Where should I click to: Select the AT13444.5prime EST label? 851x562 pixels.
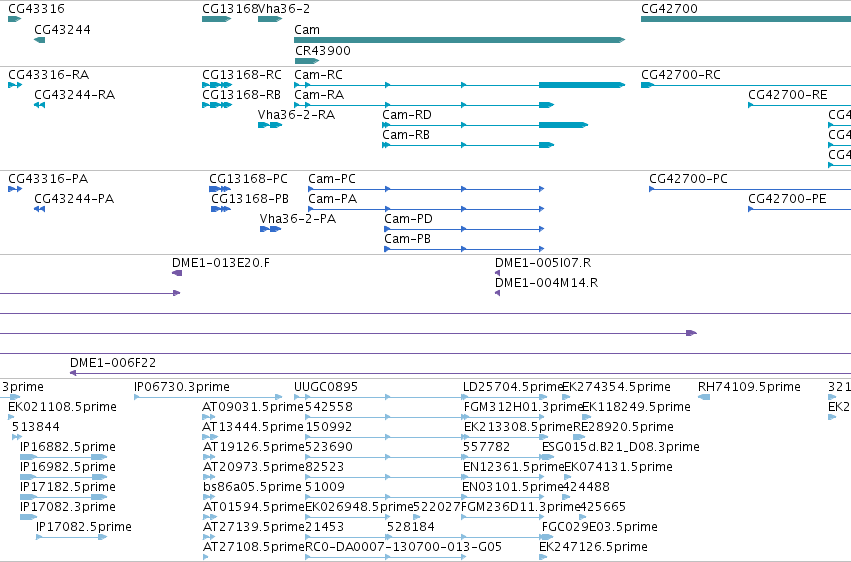point(253,427)
